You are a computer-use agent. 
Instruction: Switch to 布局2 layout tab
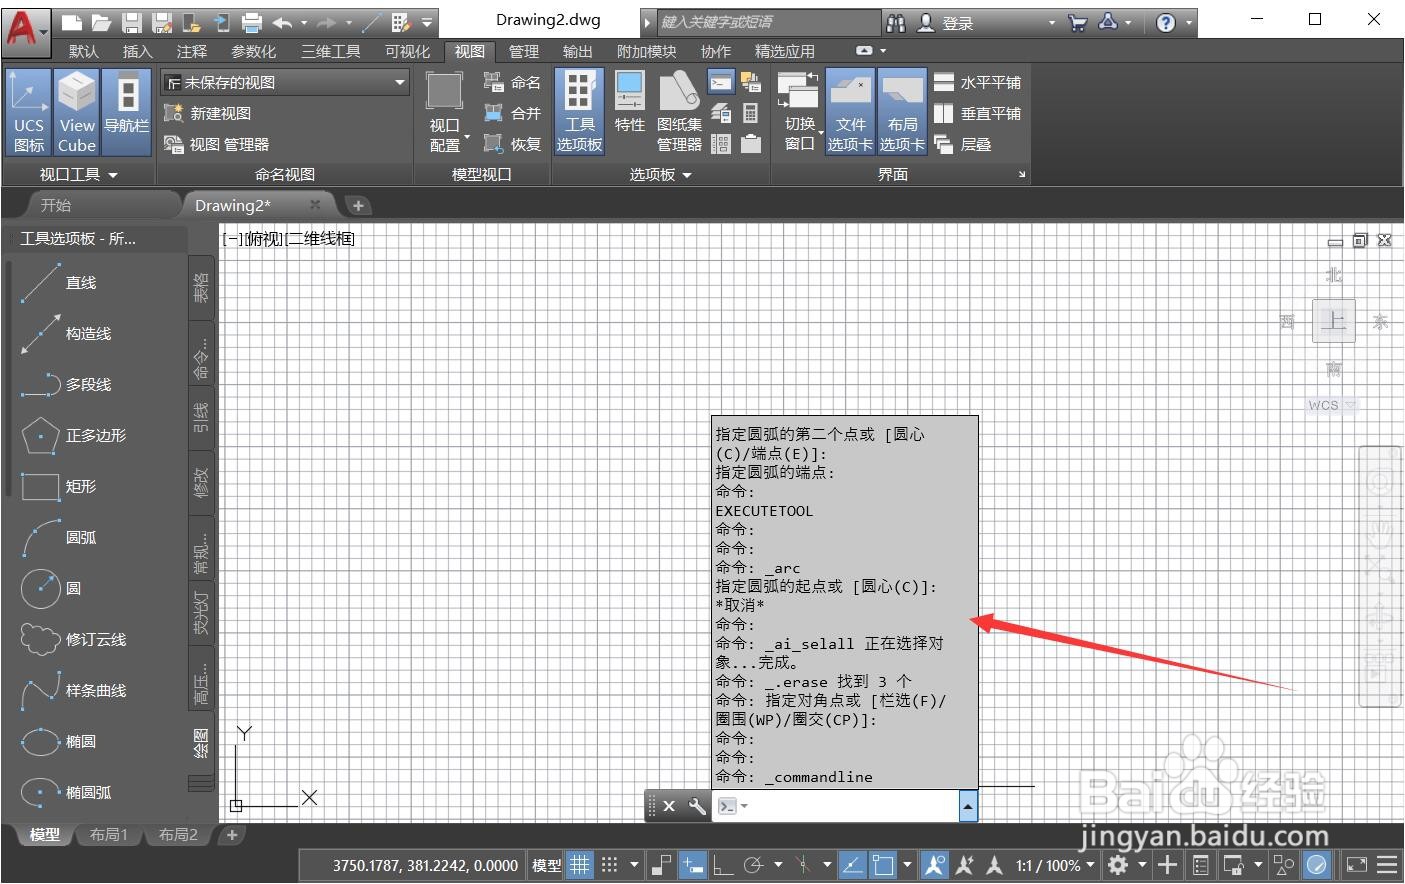[x=178, y=834]
